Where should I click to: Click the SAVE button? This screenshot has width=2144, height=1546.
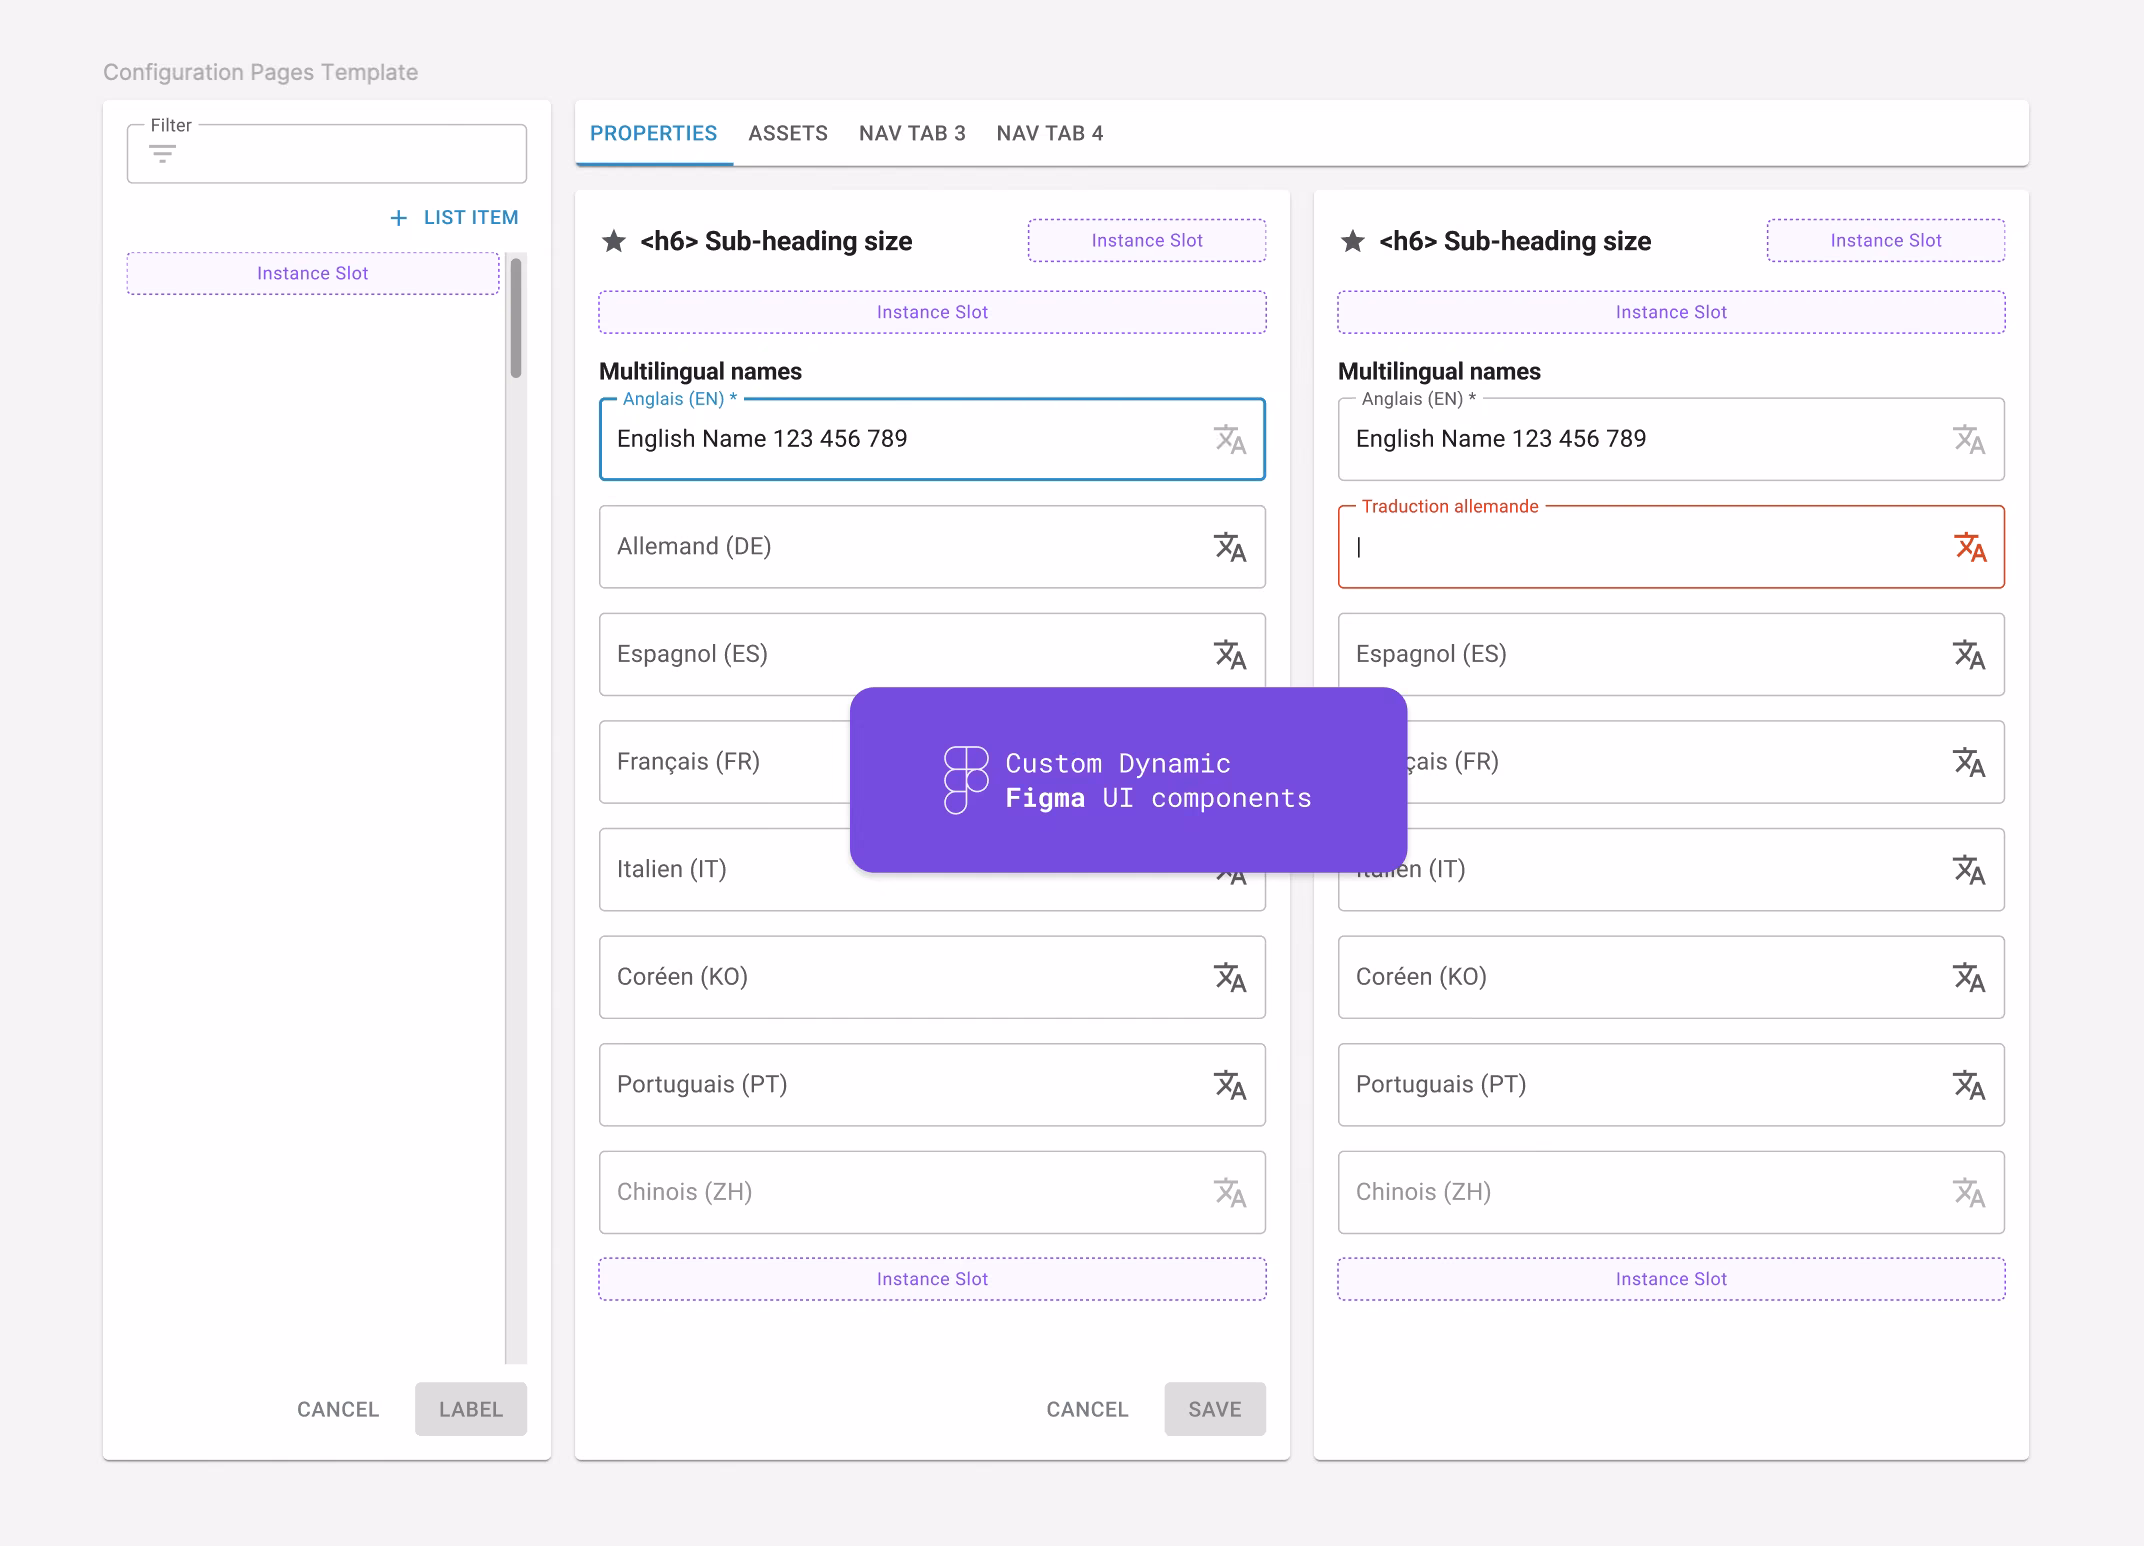tap(1215, 1409)
